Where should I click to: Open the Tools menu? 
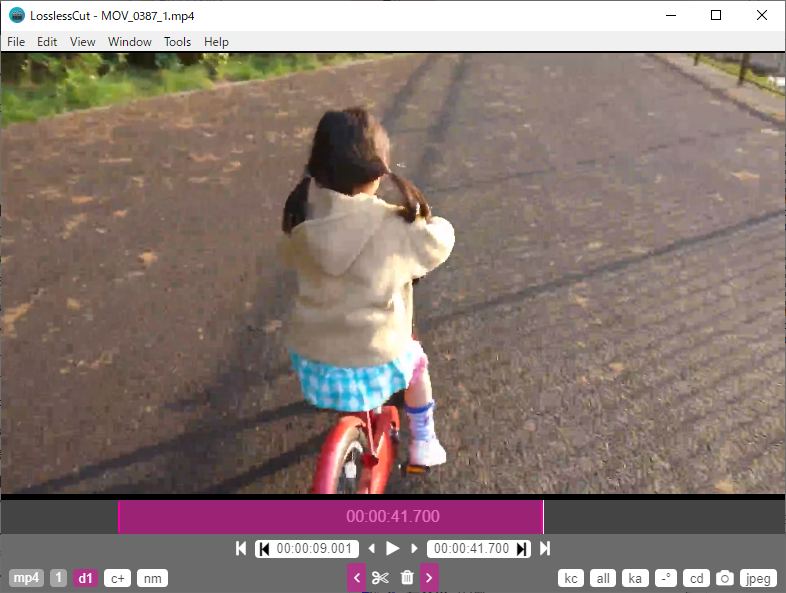(177, 42)
